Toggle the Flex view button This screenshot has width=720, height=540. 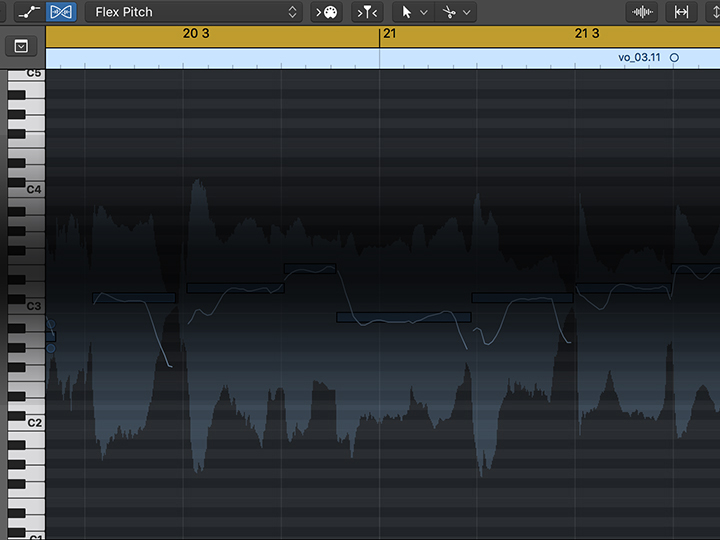pos(61,12)
